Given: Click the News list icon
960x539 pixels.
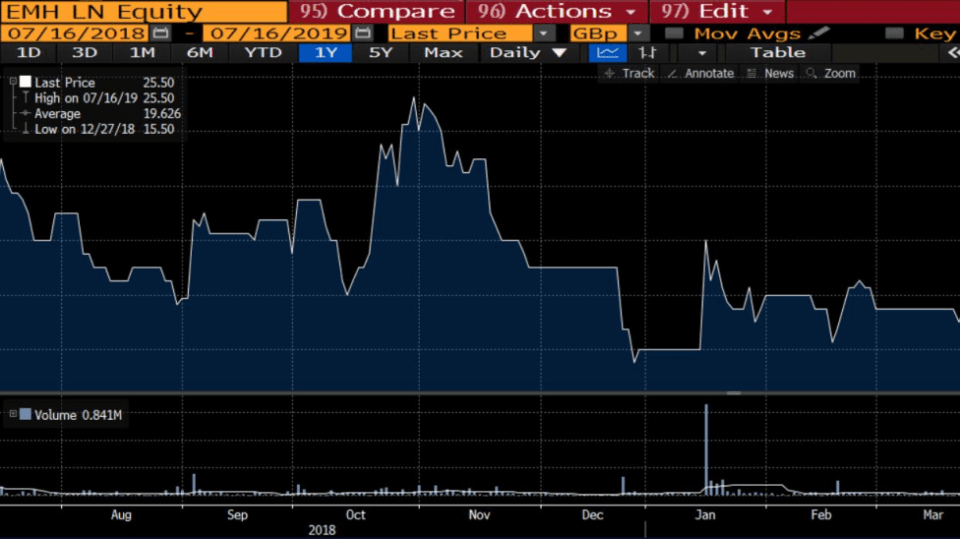Looking at the screenshot, I should tap(752, 74).
